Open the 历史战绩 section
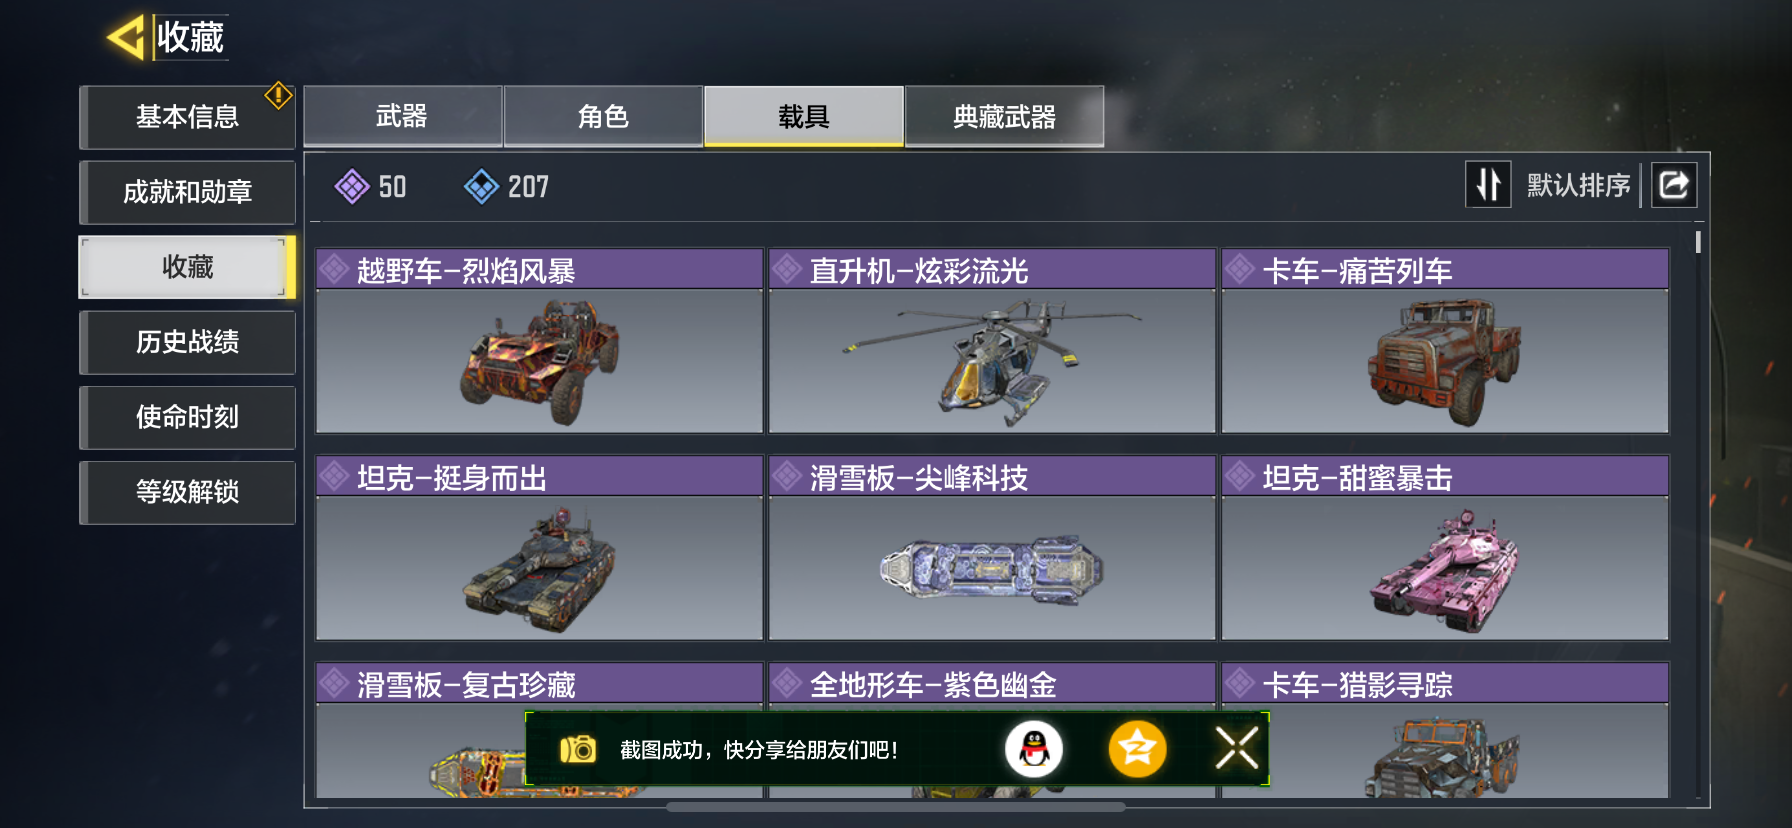 click(x=188, y=342)
